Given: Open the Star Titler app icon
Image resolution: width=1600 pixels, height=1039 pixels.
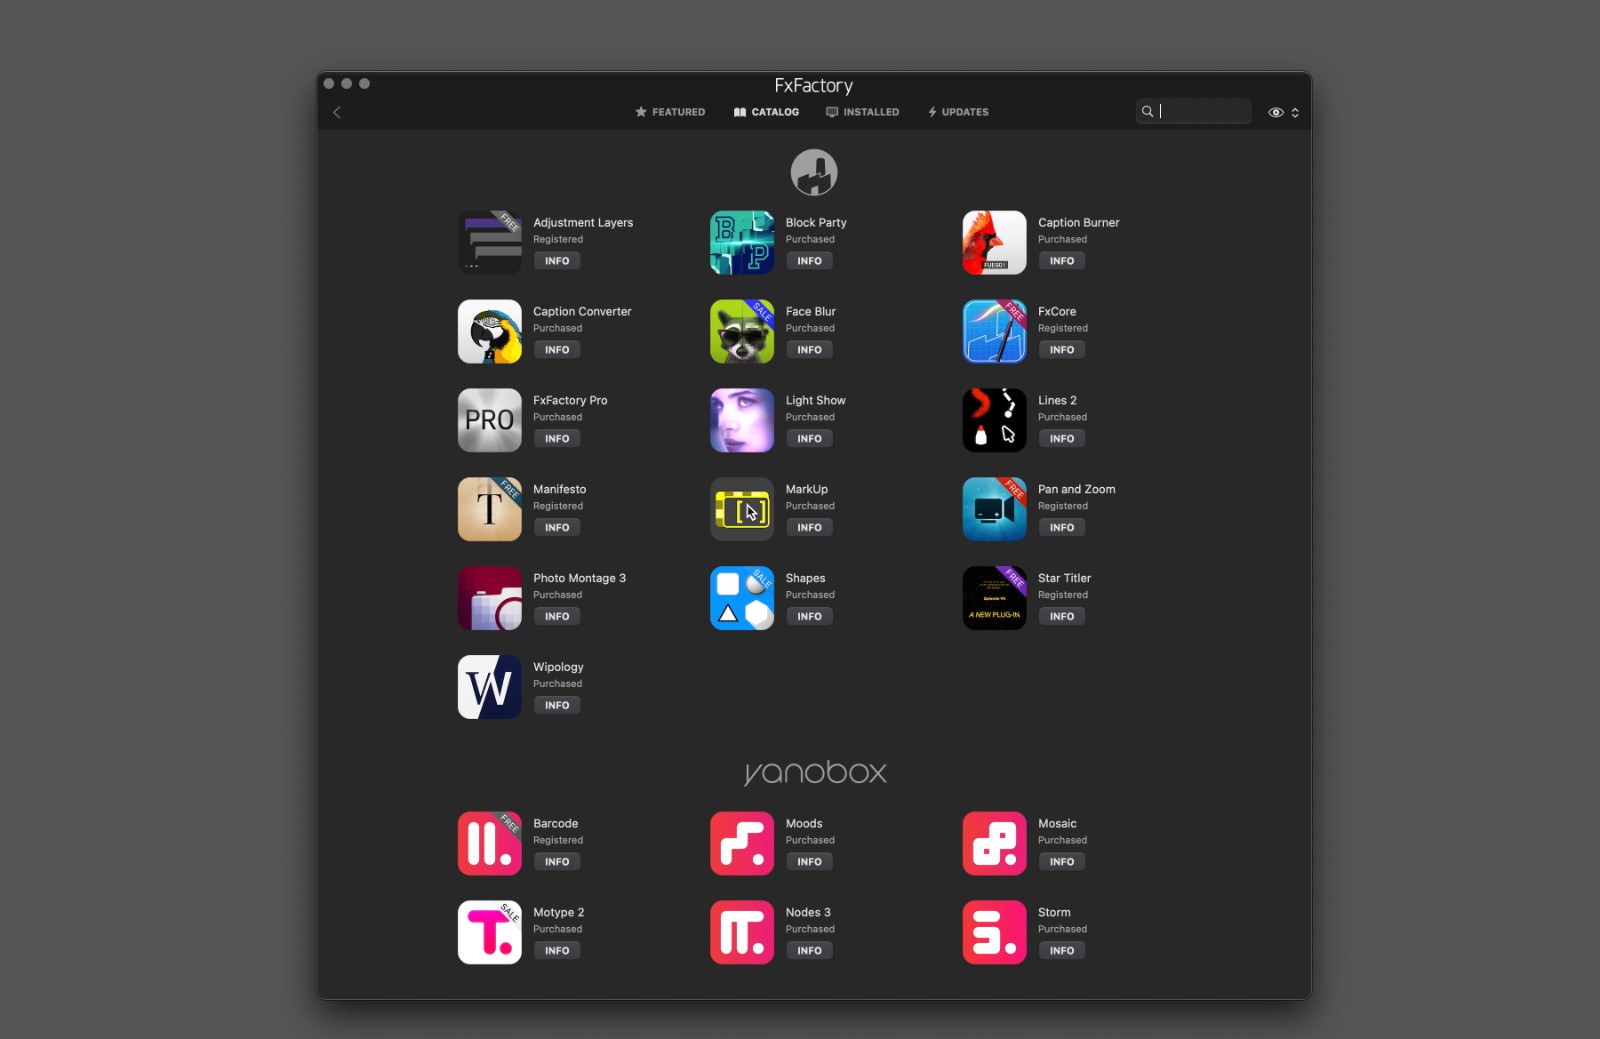Looking at the screenshot, I should coord(995,599).
